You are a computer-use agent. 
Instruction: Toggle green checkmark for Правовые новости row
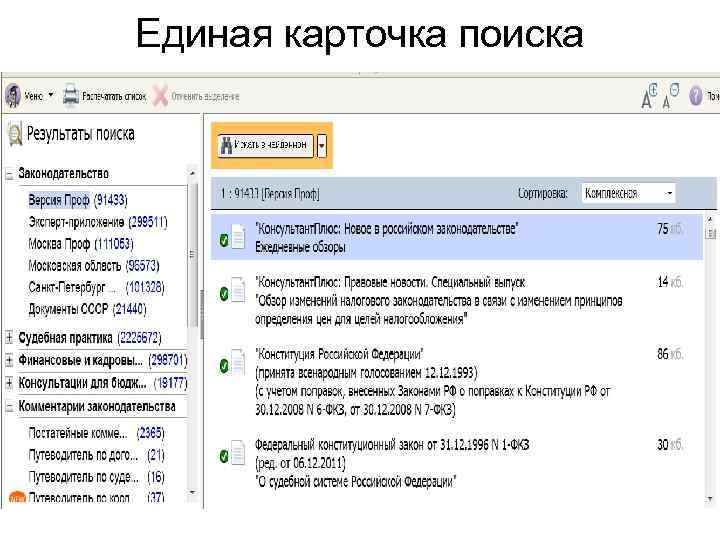pyautogui.click(x=224, y=294)
